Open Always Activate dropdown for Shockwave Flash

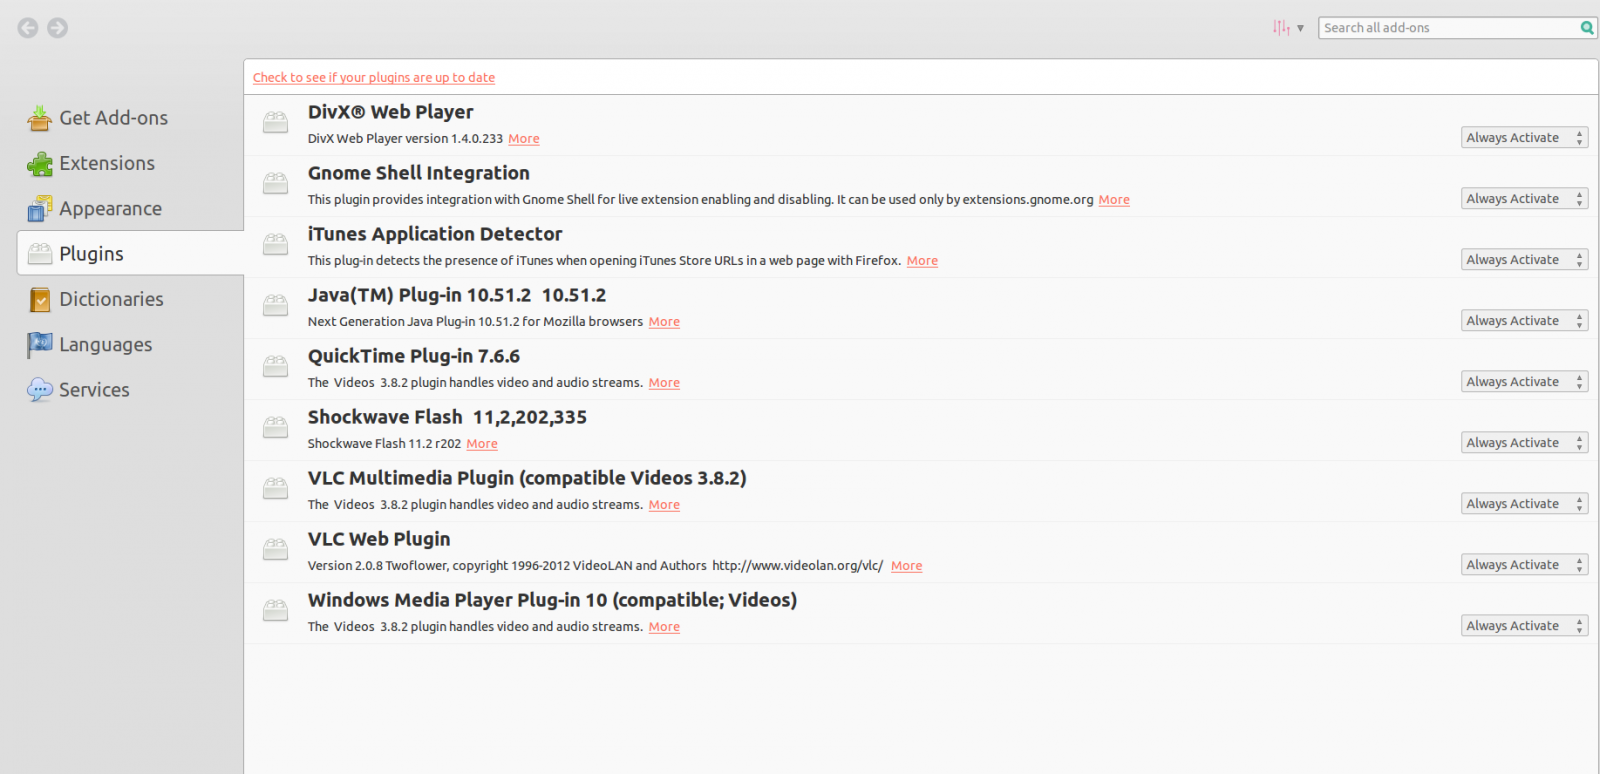[1524, 443]
